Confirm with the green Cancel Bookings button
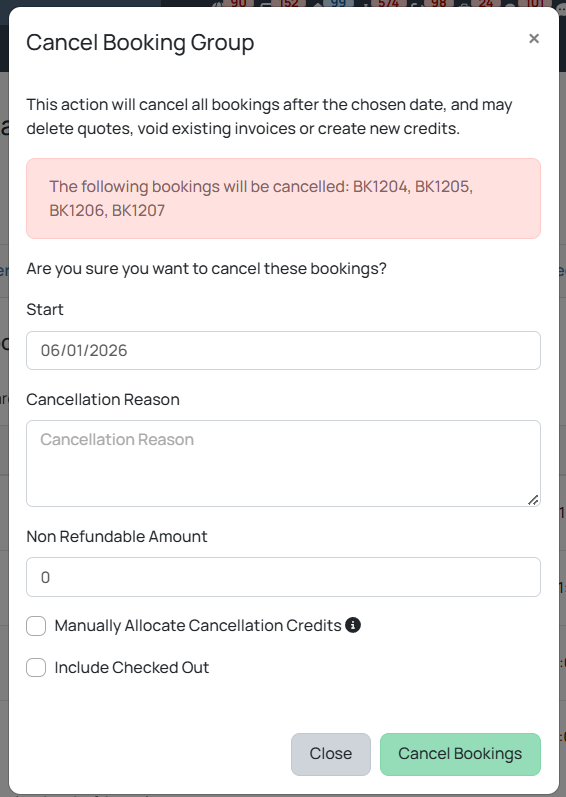This screenshot has height=797, width=566. [x=460, y=754]
